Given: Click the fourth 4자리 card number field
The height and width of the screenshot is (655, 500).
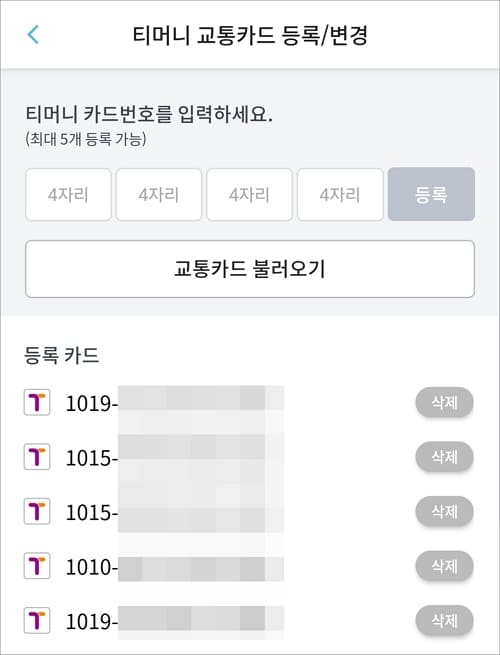Looking at the screenshot, I should [x=340, y=195].
